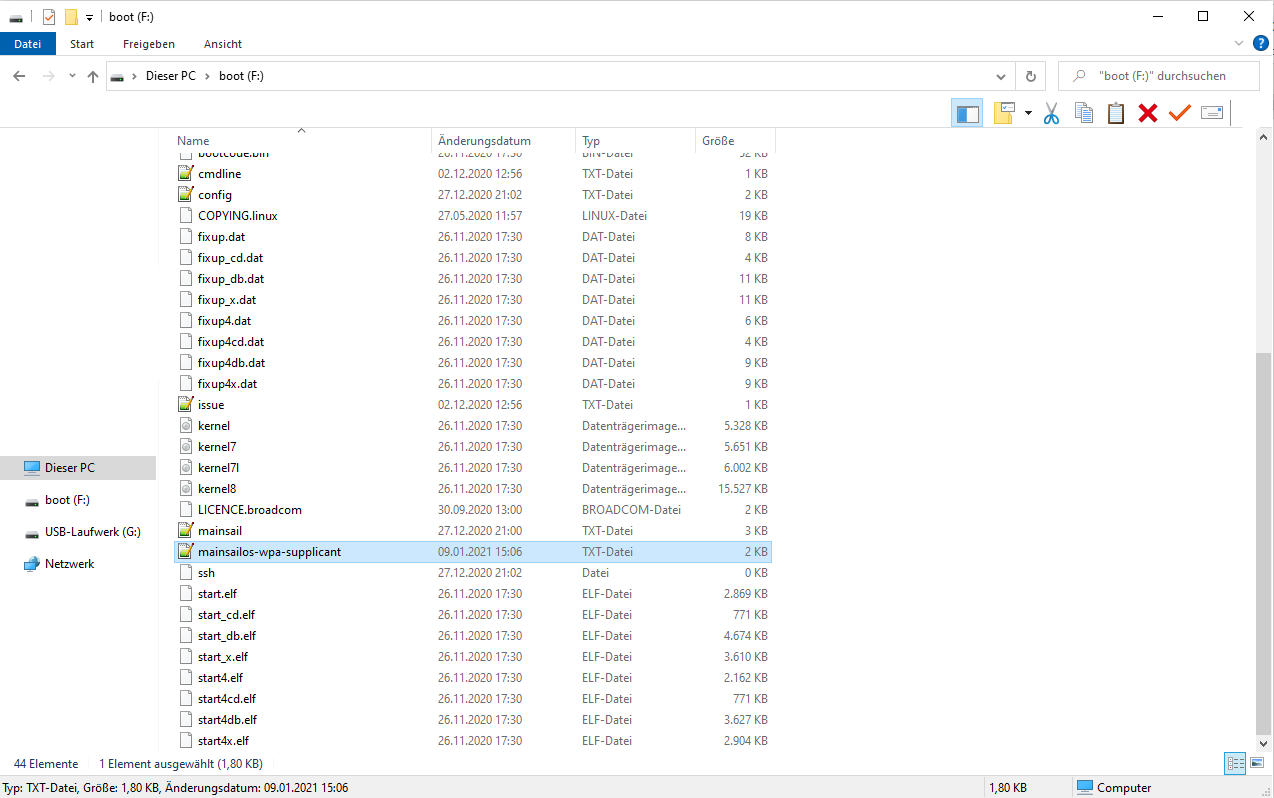Click the envelope E-mail icon in the toolbar
This screenshot has height=798, width=1274.
coord(1212,113)
